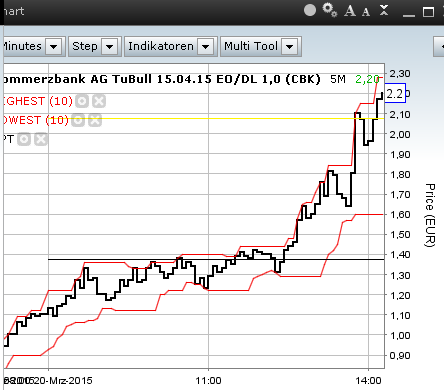This screenshot has height=390, width=444.
Task: Click the green 2,20 last price value
Action: coord(367,79)
